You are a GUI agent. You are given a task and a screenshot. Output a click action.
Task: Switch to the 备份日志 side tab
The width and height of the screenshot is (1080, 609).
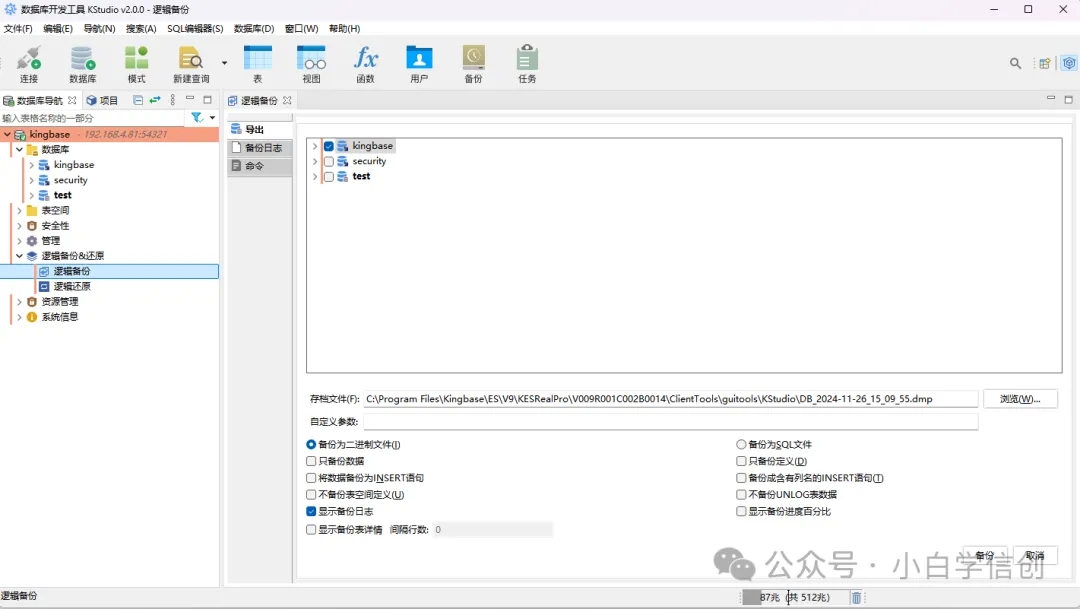click(260, 147)
